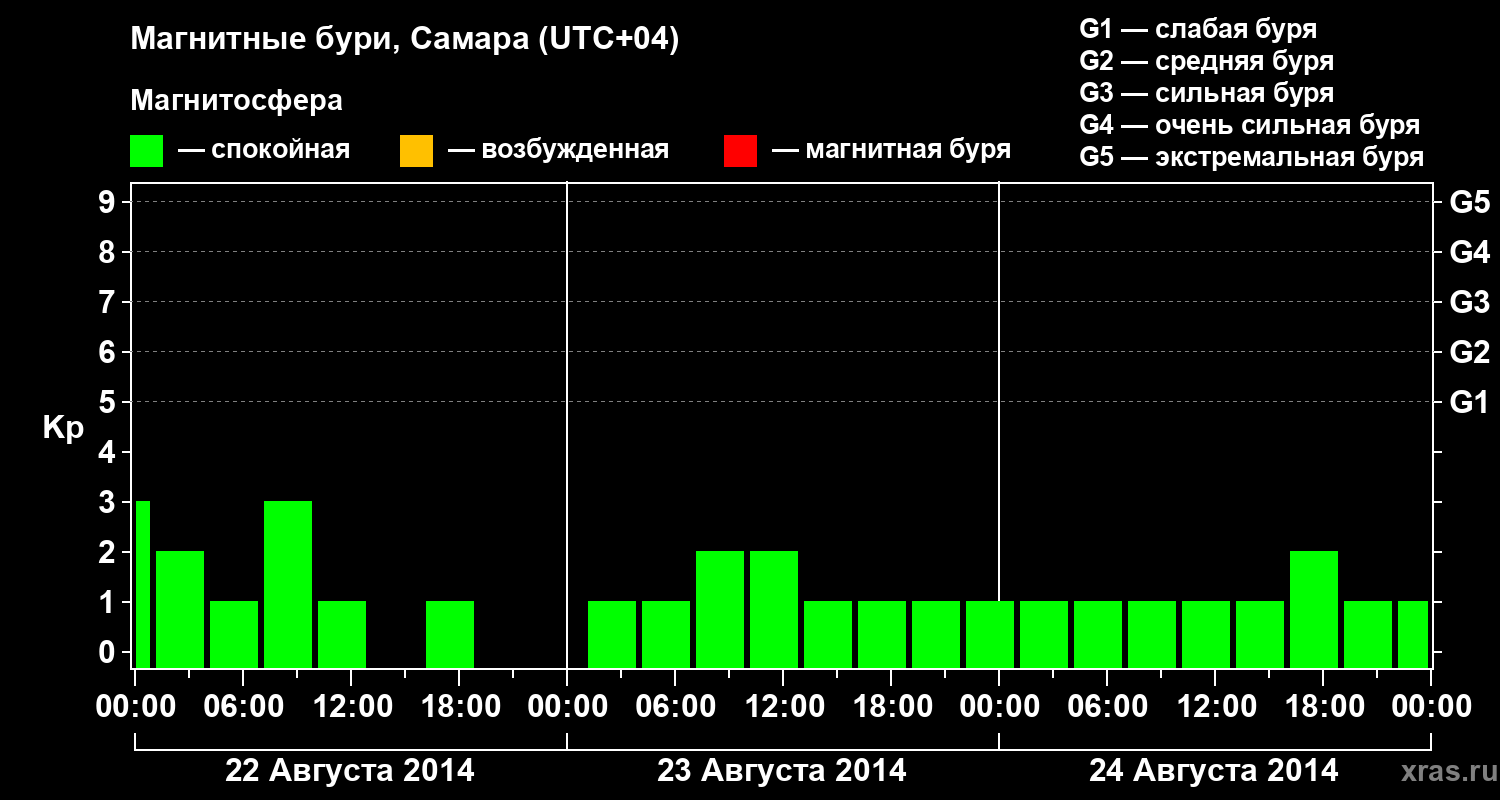This screenshot has height=800, width=1500.
Task: Click the right axis label G2
Action: tap(1470, 352)
